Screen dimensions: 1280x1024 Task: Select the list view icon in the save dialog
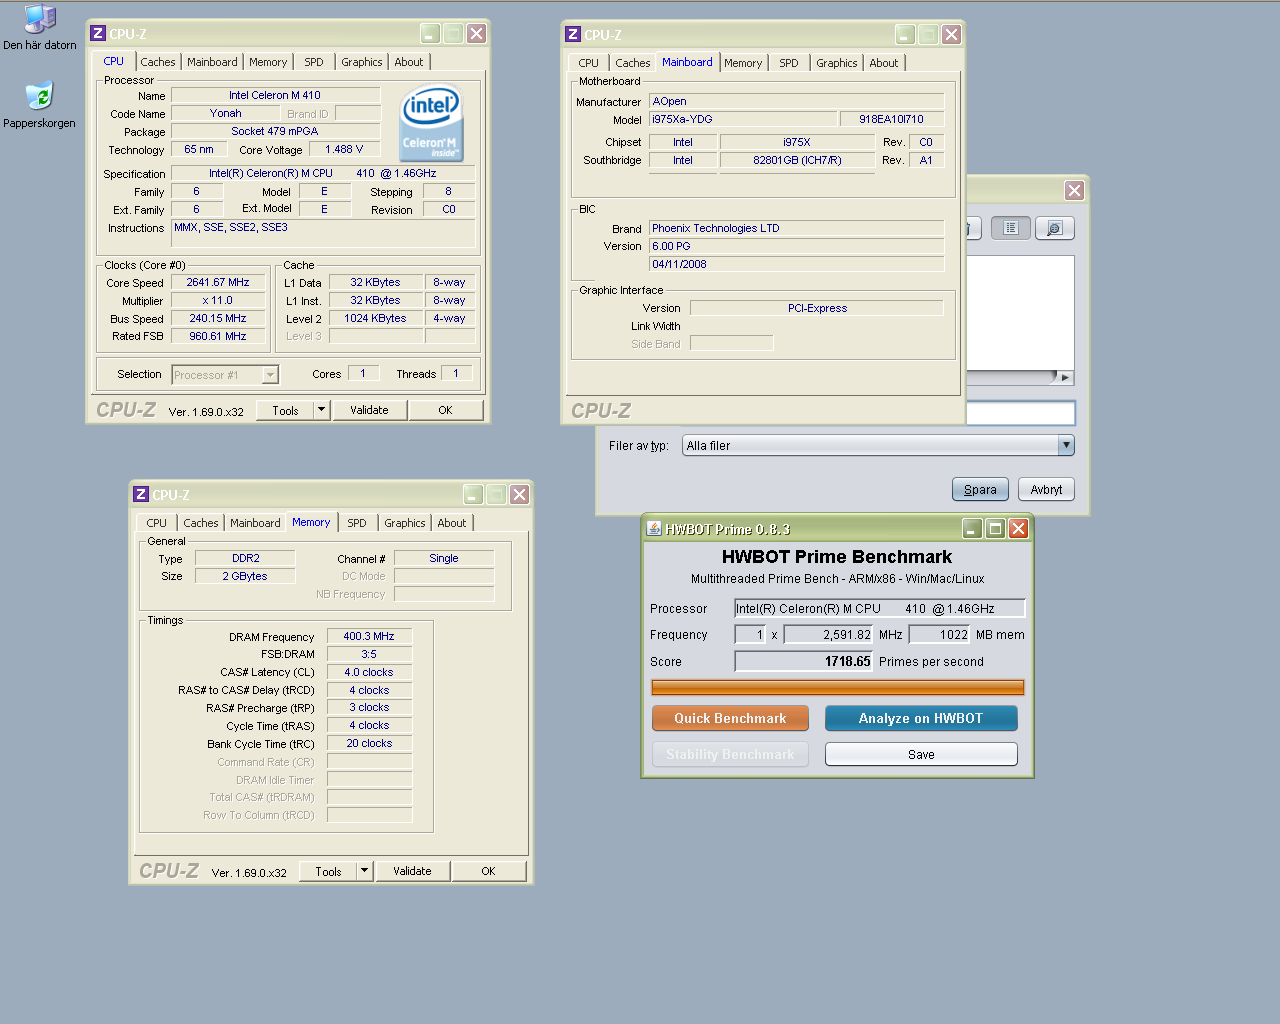coord(1011,228)
